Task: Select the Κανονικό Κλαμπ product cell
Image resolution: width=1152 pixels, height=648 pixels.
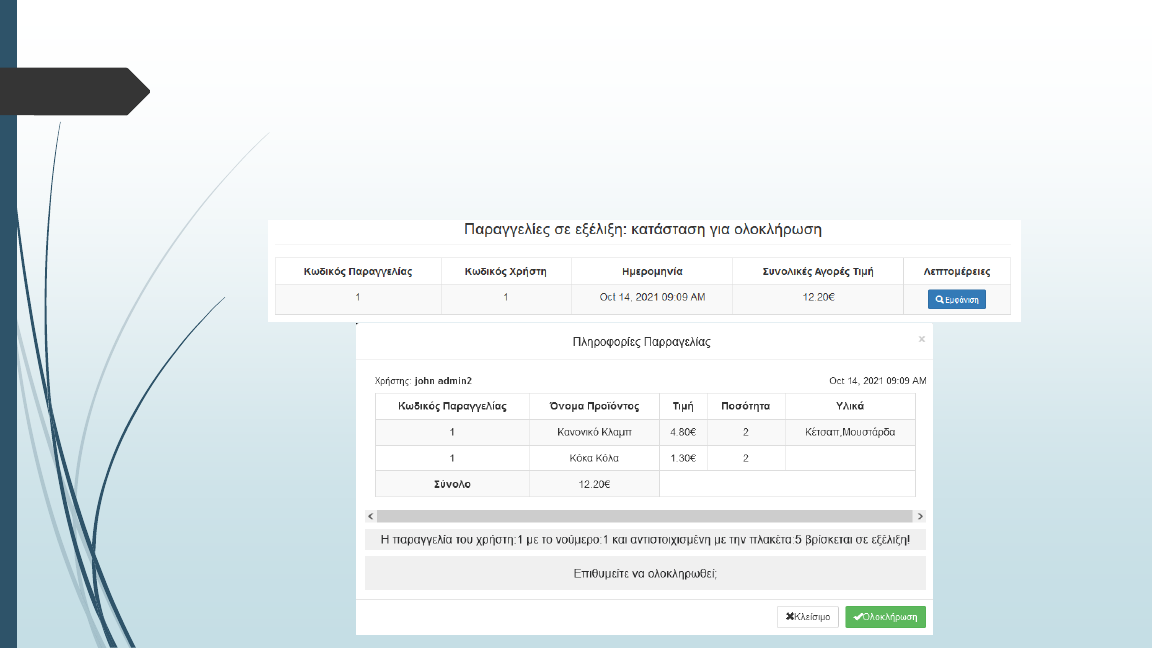Action: coord(594,432)
